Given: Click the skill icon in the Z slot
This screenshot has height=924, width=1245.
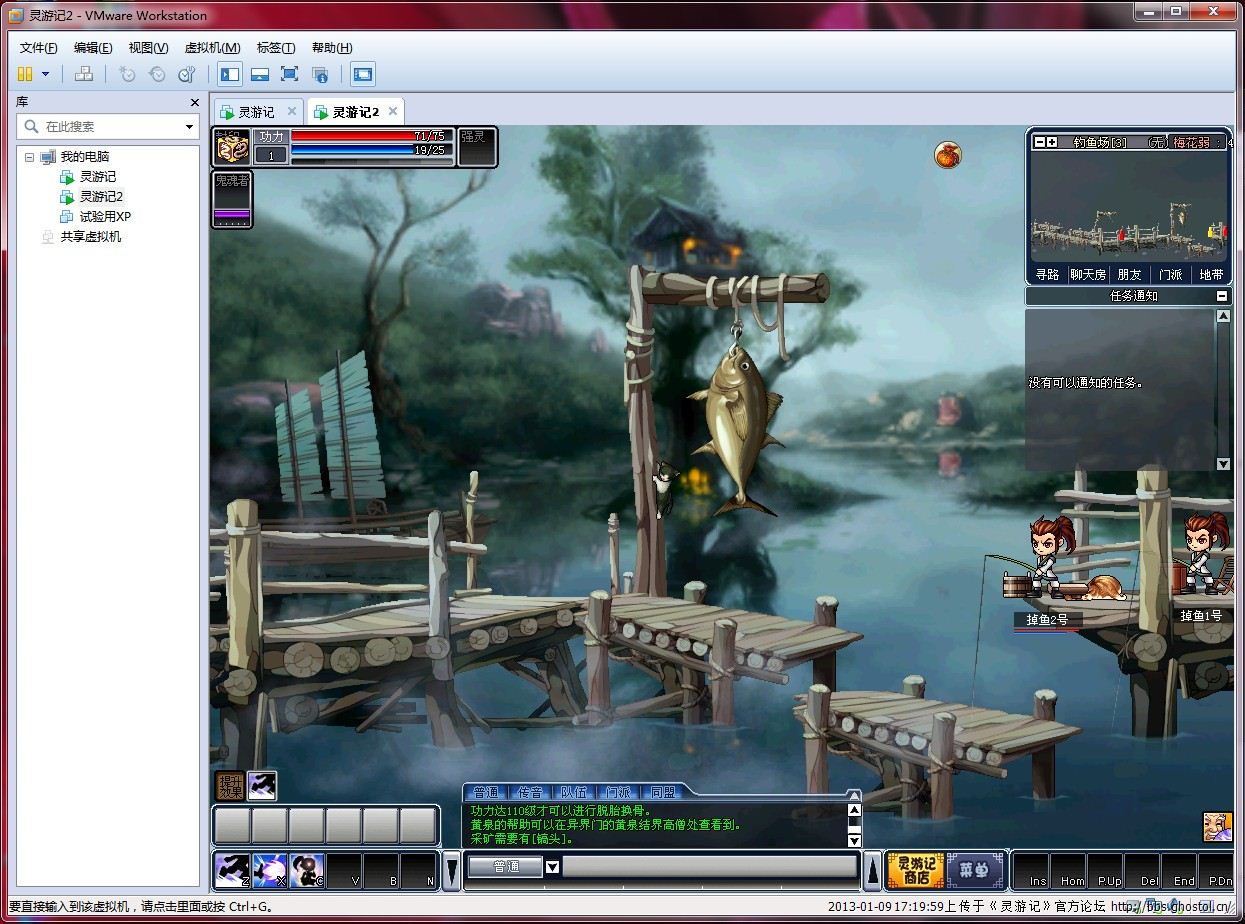Looking at the screenshot, I should click(x=231, y=870).
